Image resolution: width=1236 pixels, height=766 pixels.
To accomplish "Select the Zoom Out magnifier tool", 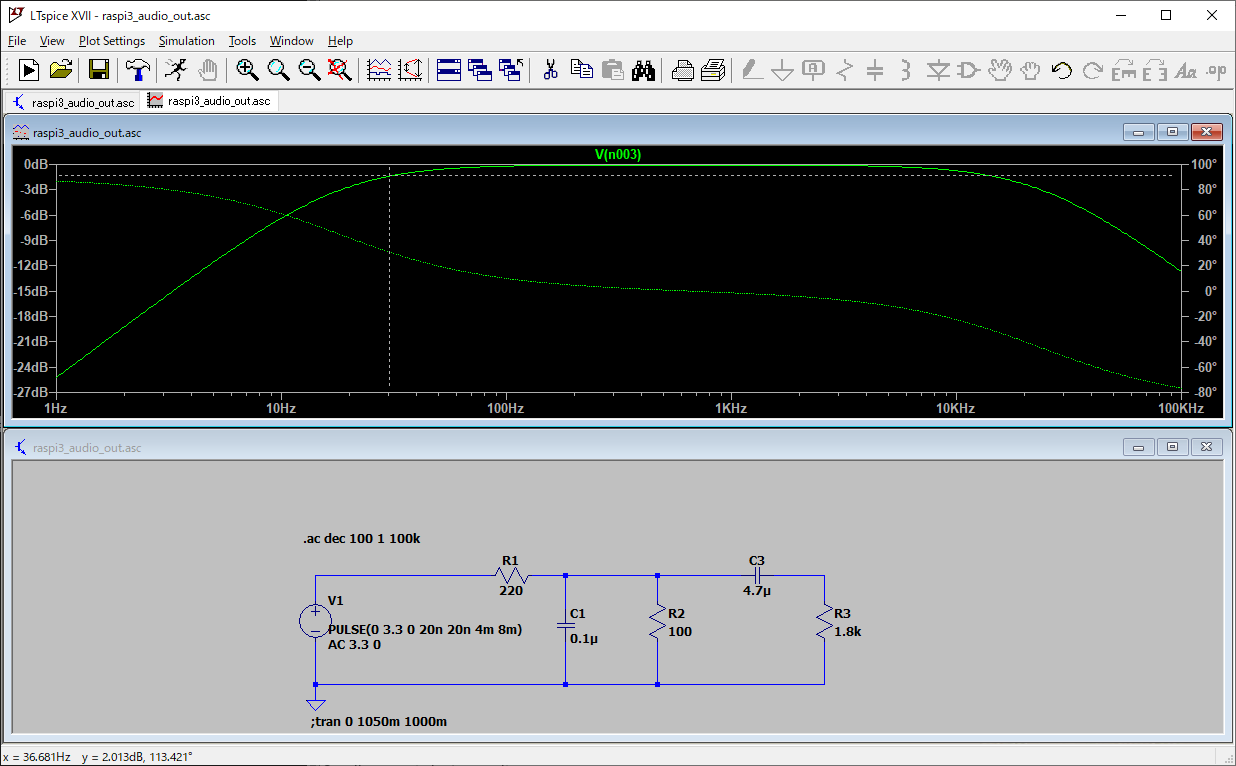I will [x=309, y=70].
